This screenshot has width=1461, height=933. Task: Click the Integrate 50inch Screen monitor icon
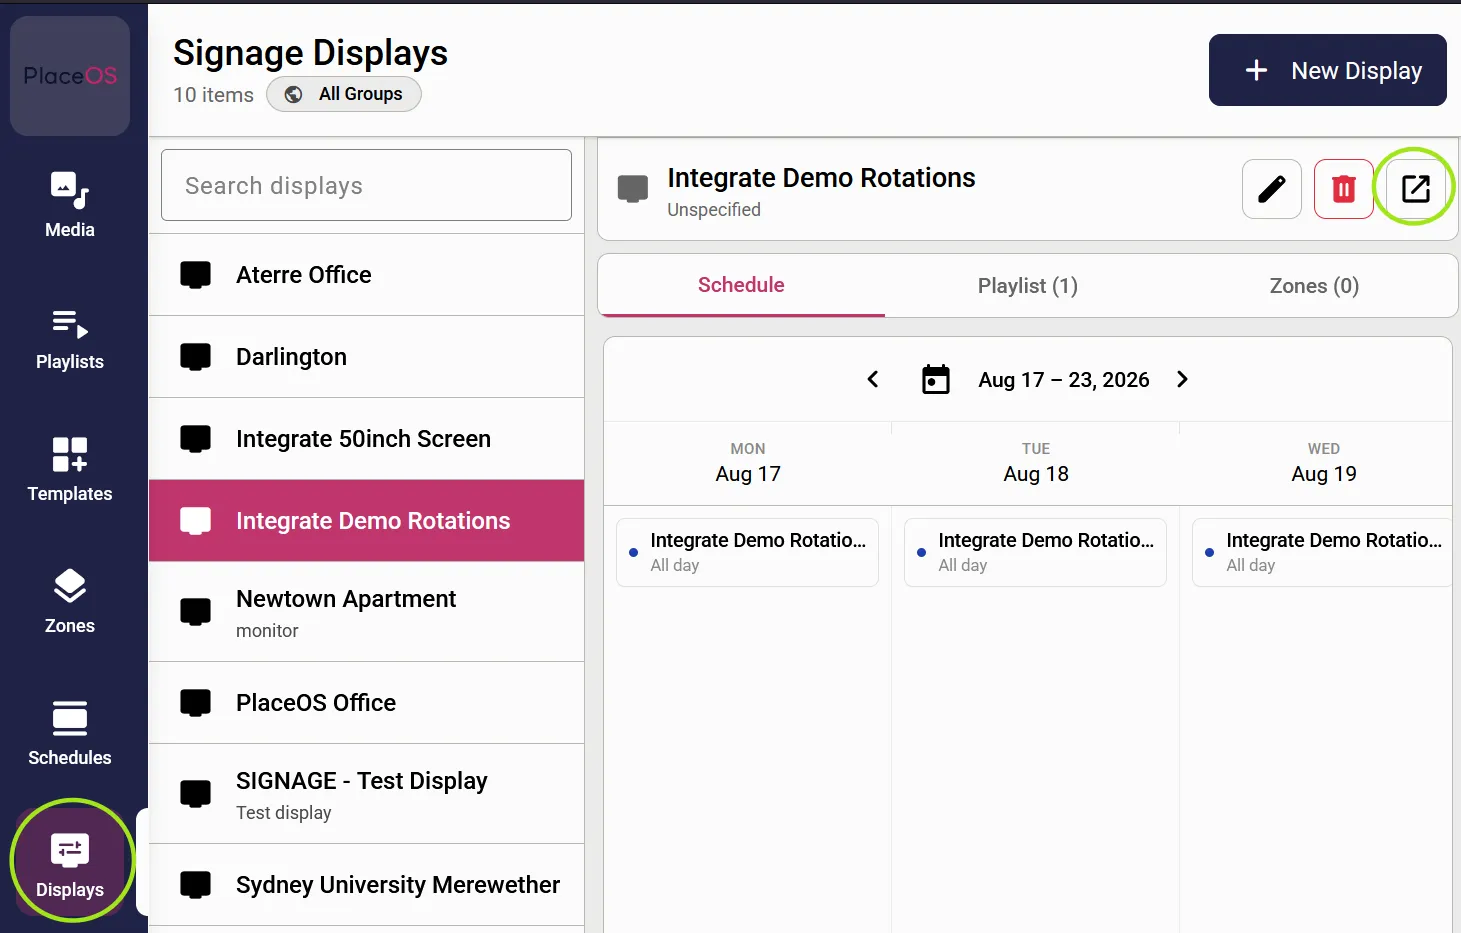coord(195,439)
